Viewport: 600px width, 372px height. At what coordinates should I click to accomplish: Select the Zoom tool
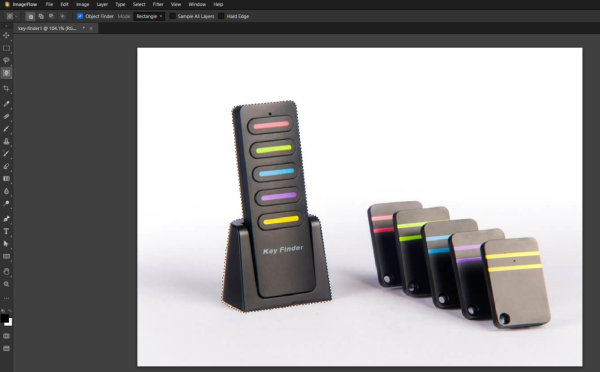[x=6, y=284]
